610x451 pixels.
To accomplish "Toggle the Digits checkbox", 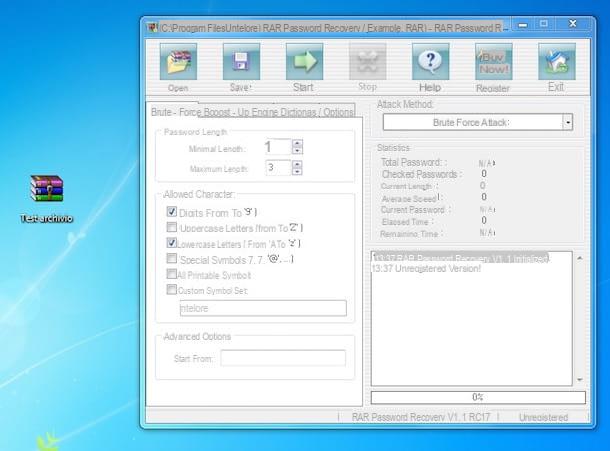I will click(172, 212).
